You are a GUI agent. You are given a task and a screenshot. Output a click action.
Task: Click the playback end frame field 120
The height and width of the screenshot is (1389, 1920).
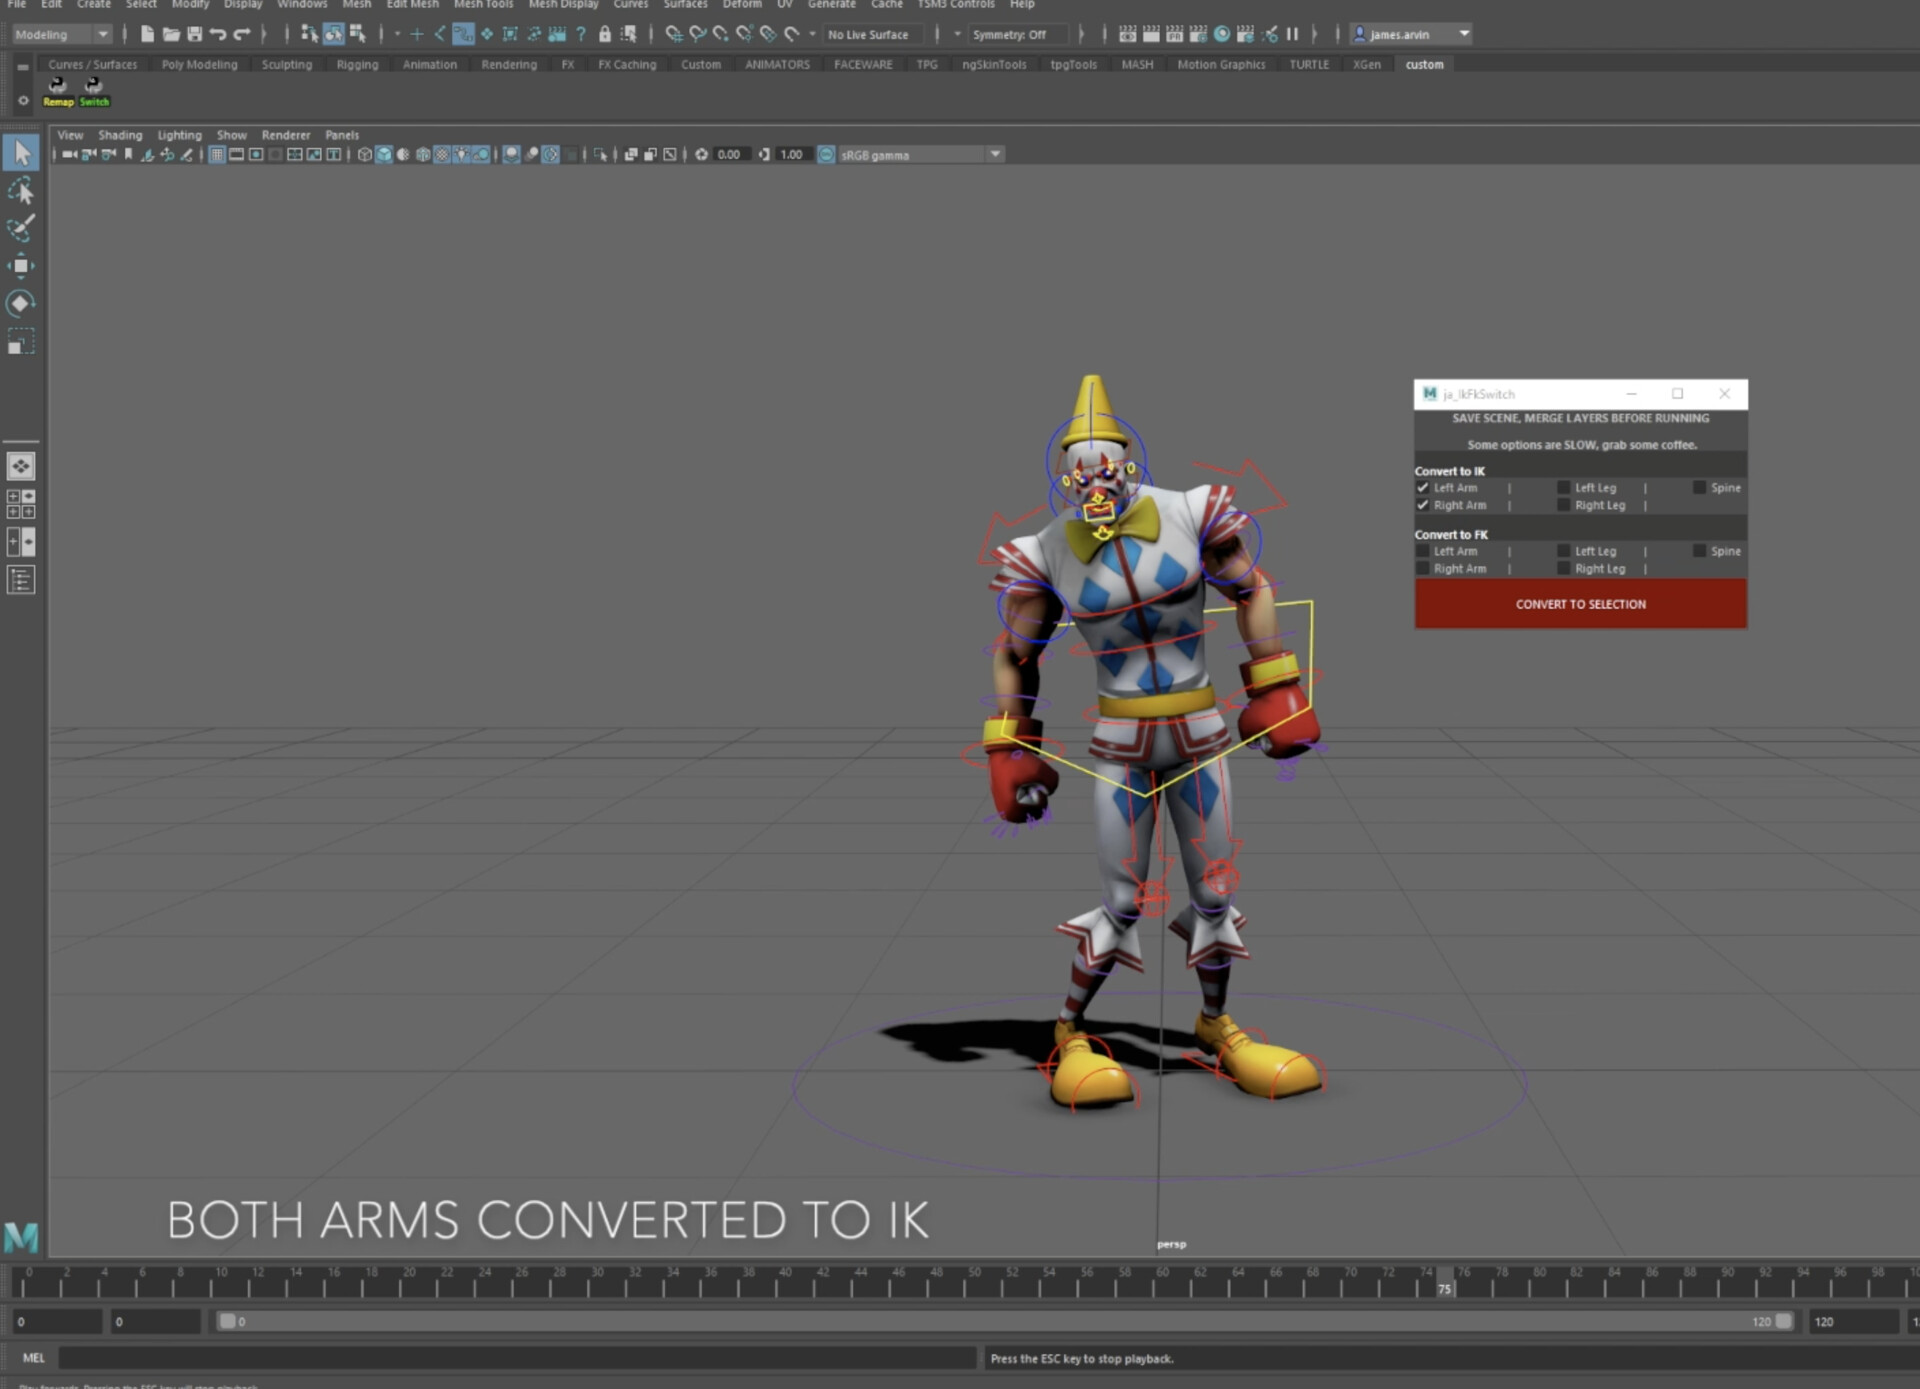(1853, 1322)
